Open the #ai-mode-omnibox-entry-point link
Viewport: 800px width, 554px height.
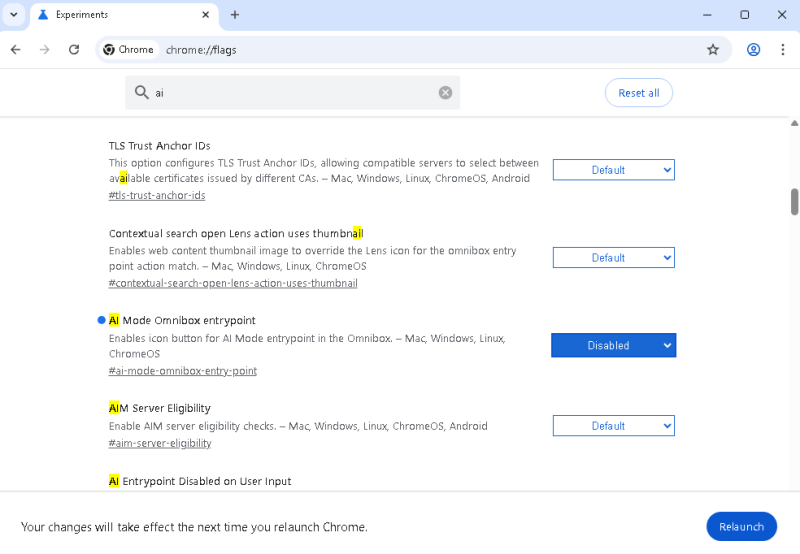coord(183,371)
